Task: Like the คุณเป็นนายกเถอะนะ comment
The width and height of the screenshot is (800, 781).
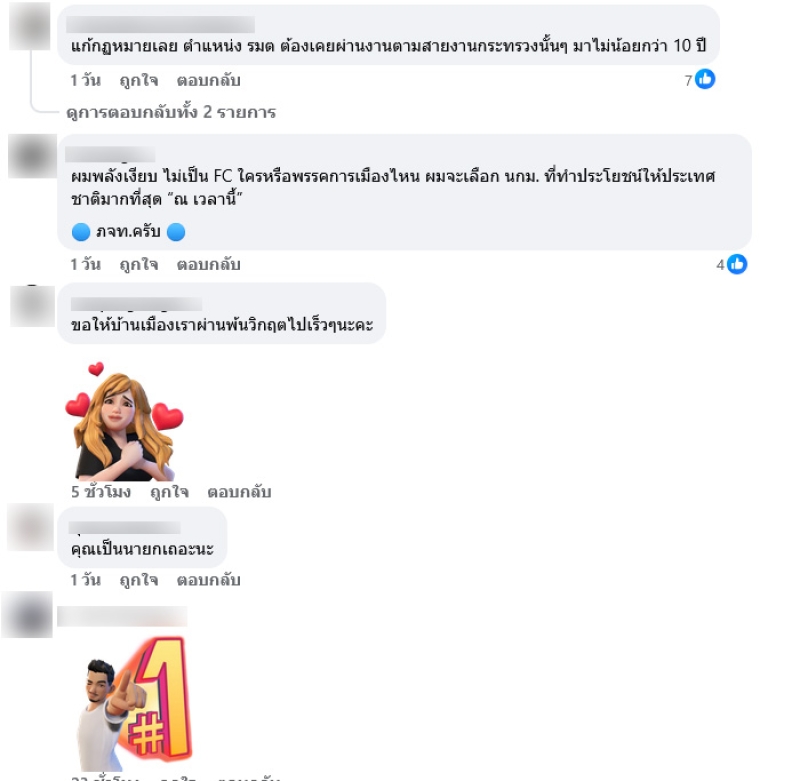Action: (x=138, y=580)
